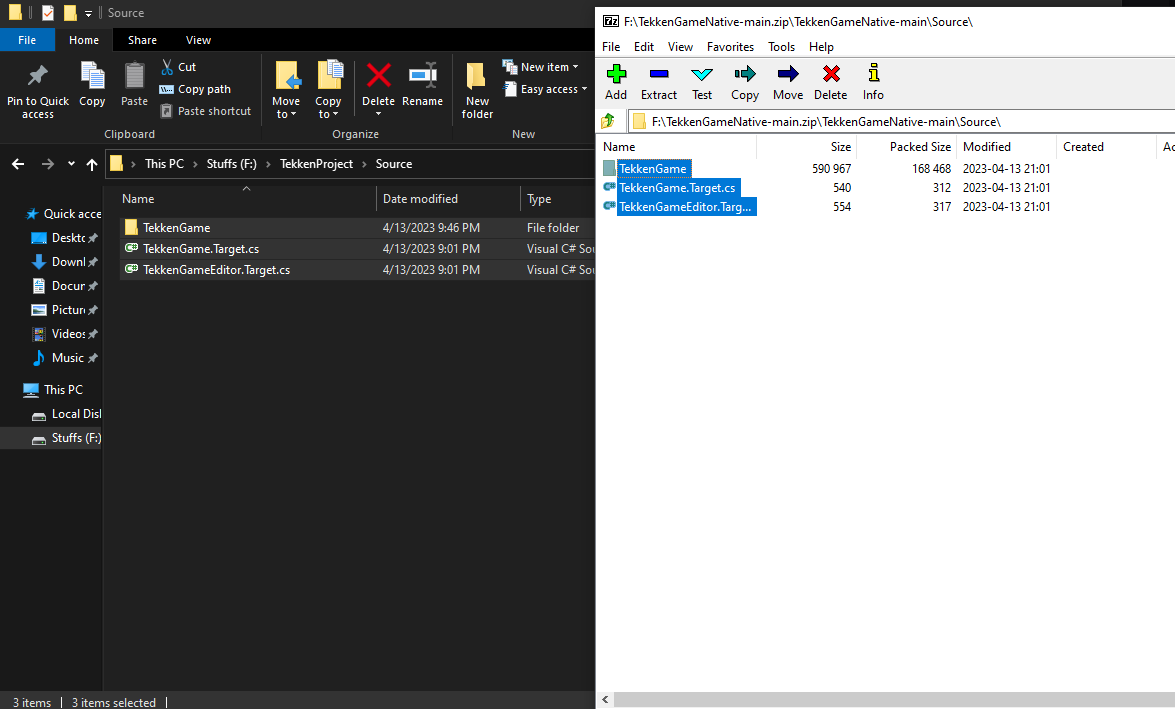Click the 7-Zip archive path field
The height and width of the screenshot is (709, 1175).
coord(901,121)
